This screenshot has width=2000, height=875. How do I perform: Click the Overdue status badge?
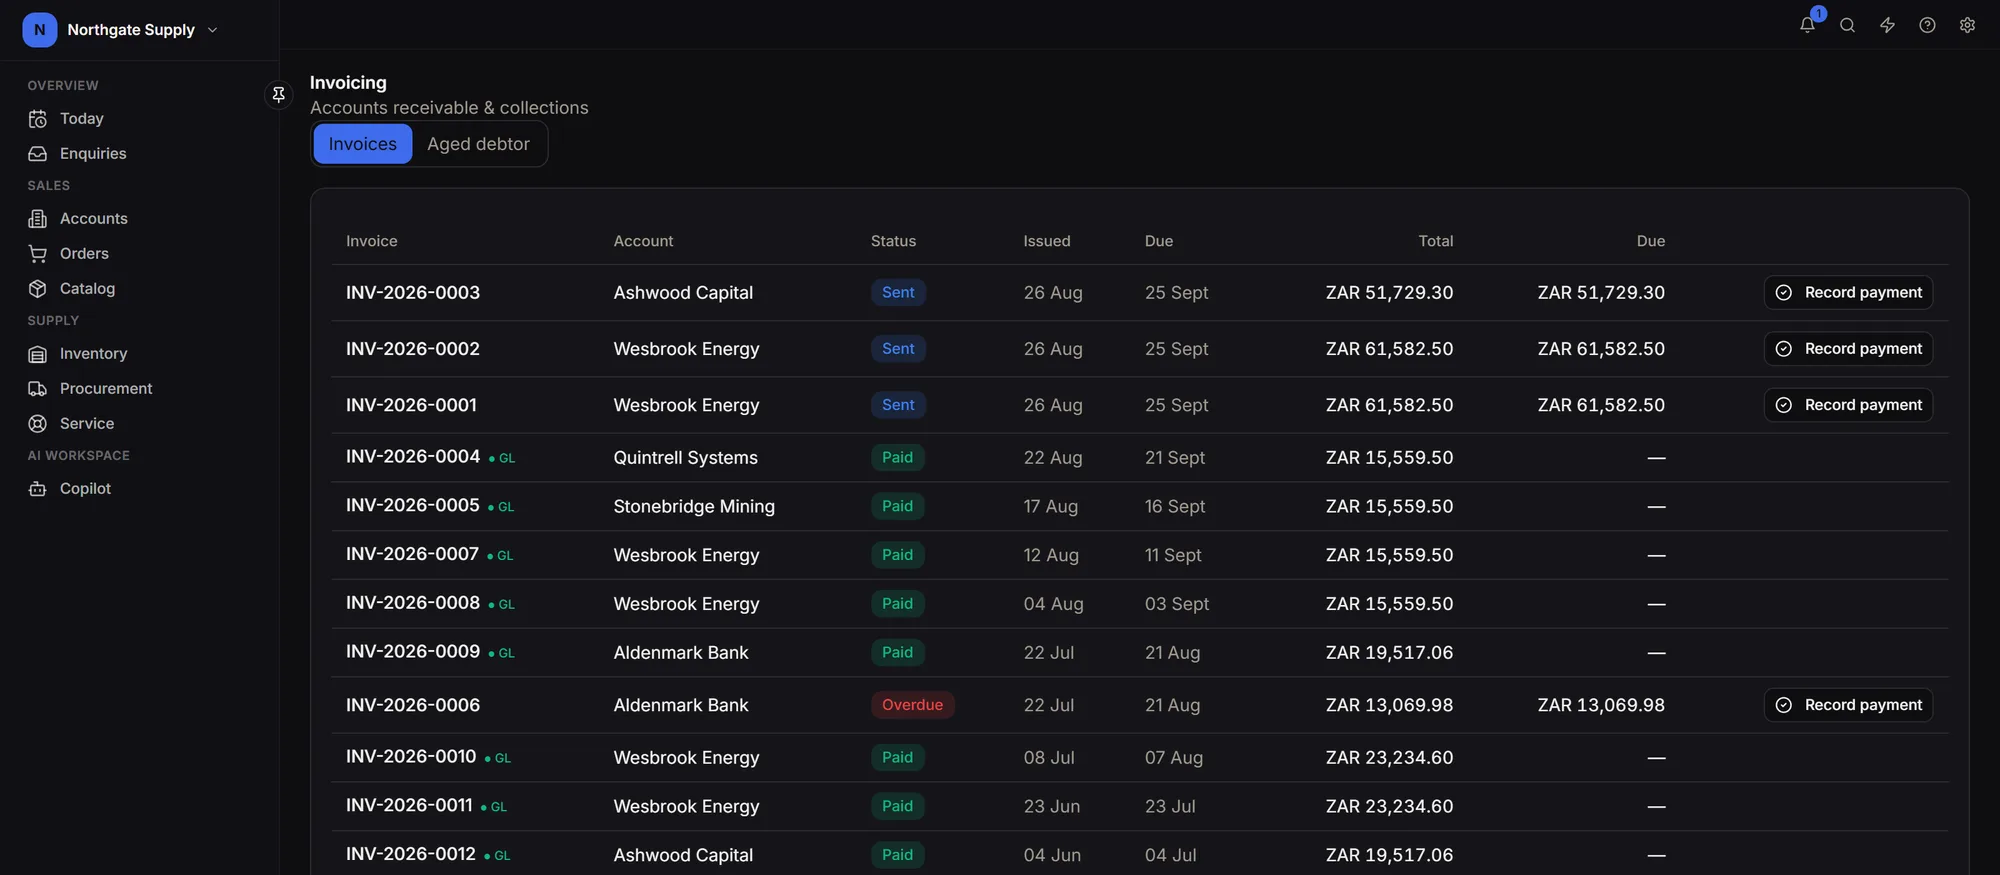(x=912, y=705)
